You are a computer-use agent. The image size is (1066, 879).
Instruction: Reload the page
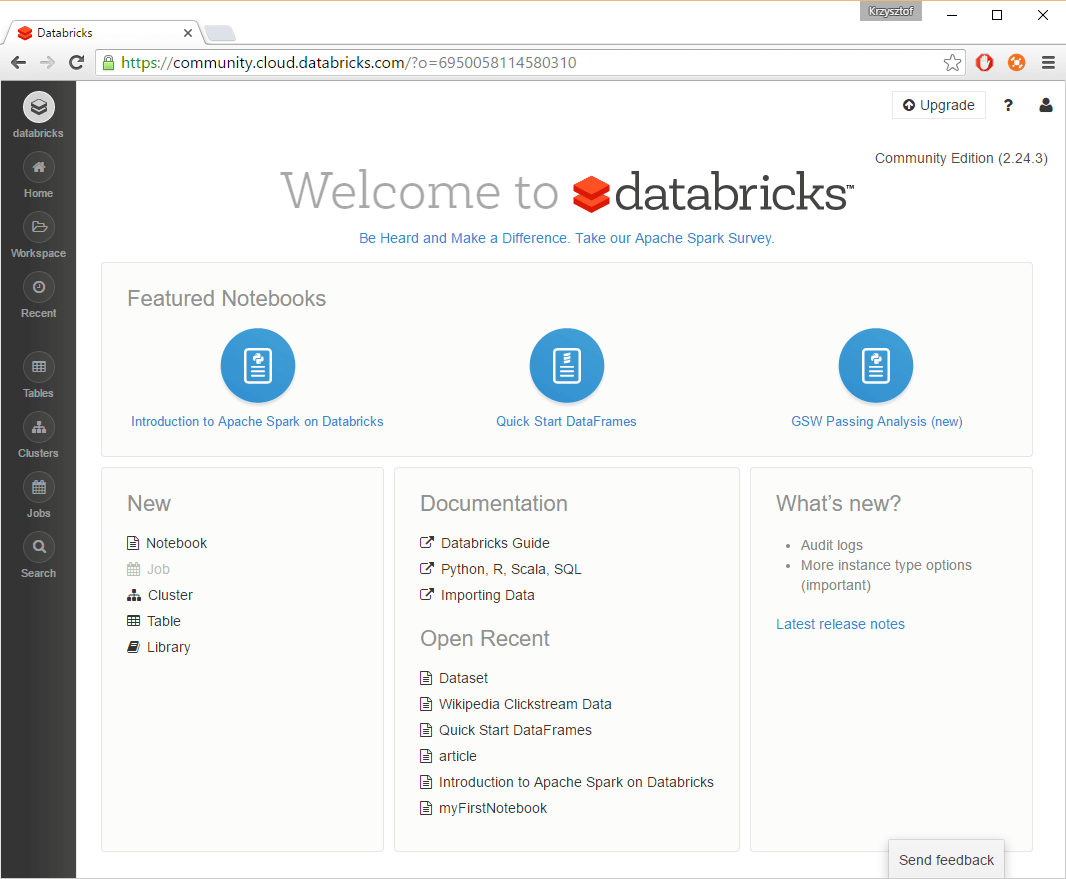(77, 63)
